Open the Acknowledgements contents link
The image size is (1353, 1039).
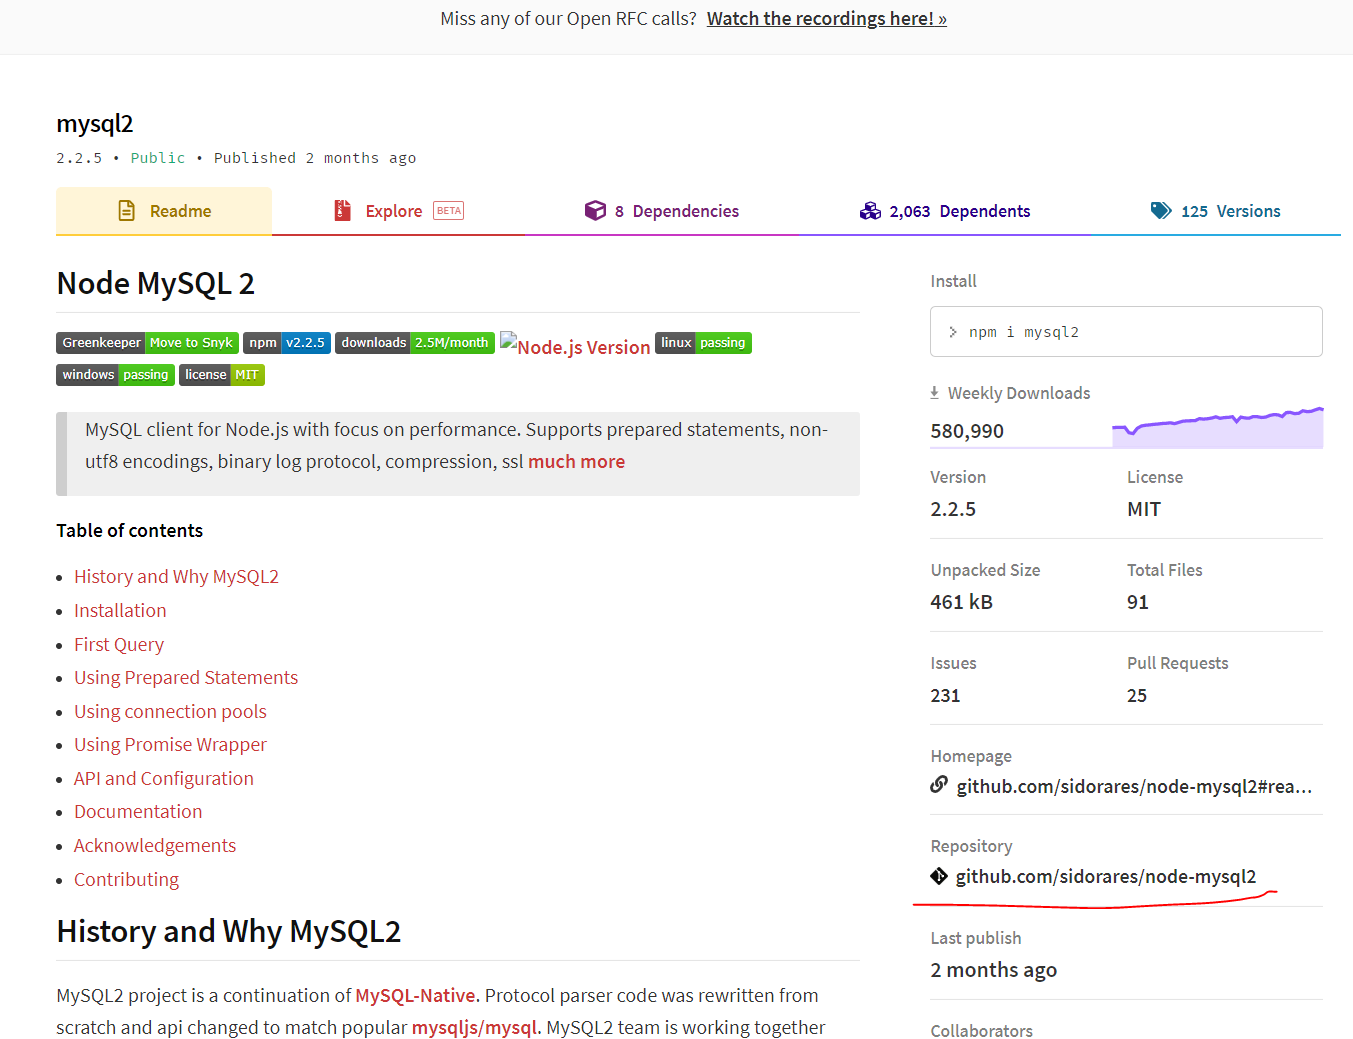coord(155,845)
